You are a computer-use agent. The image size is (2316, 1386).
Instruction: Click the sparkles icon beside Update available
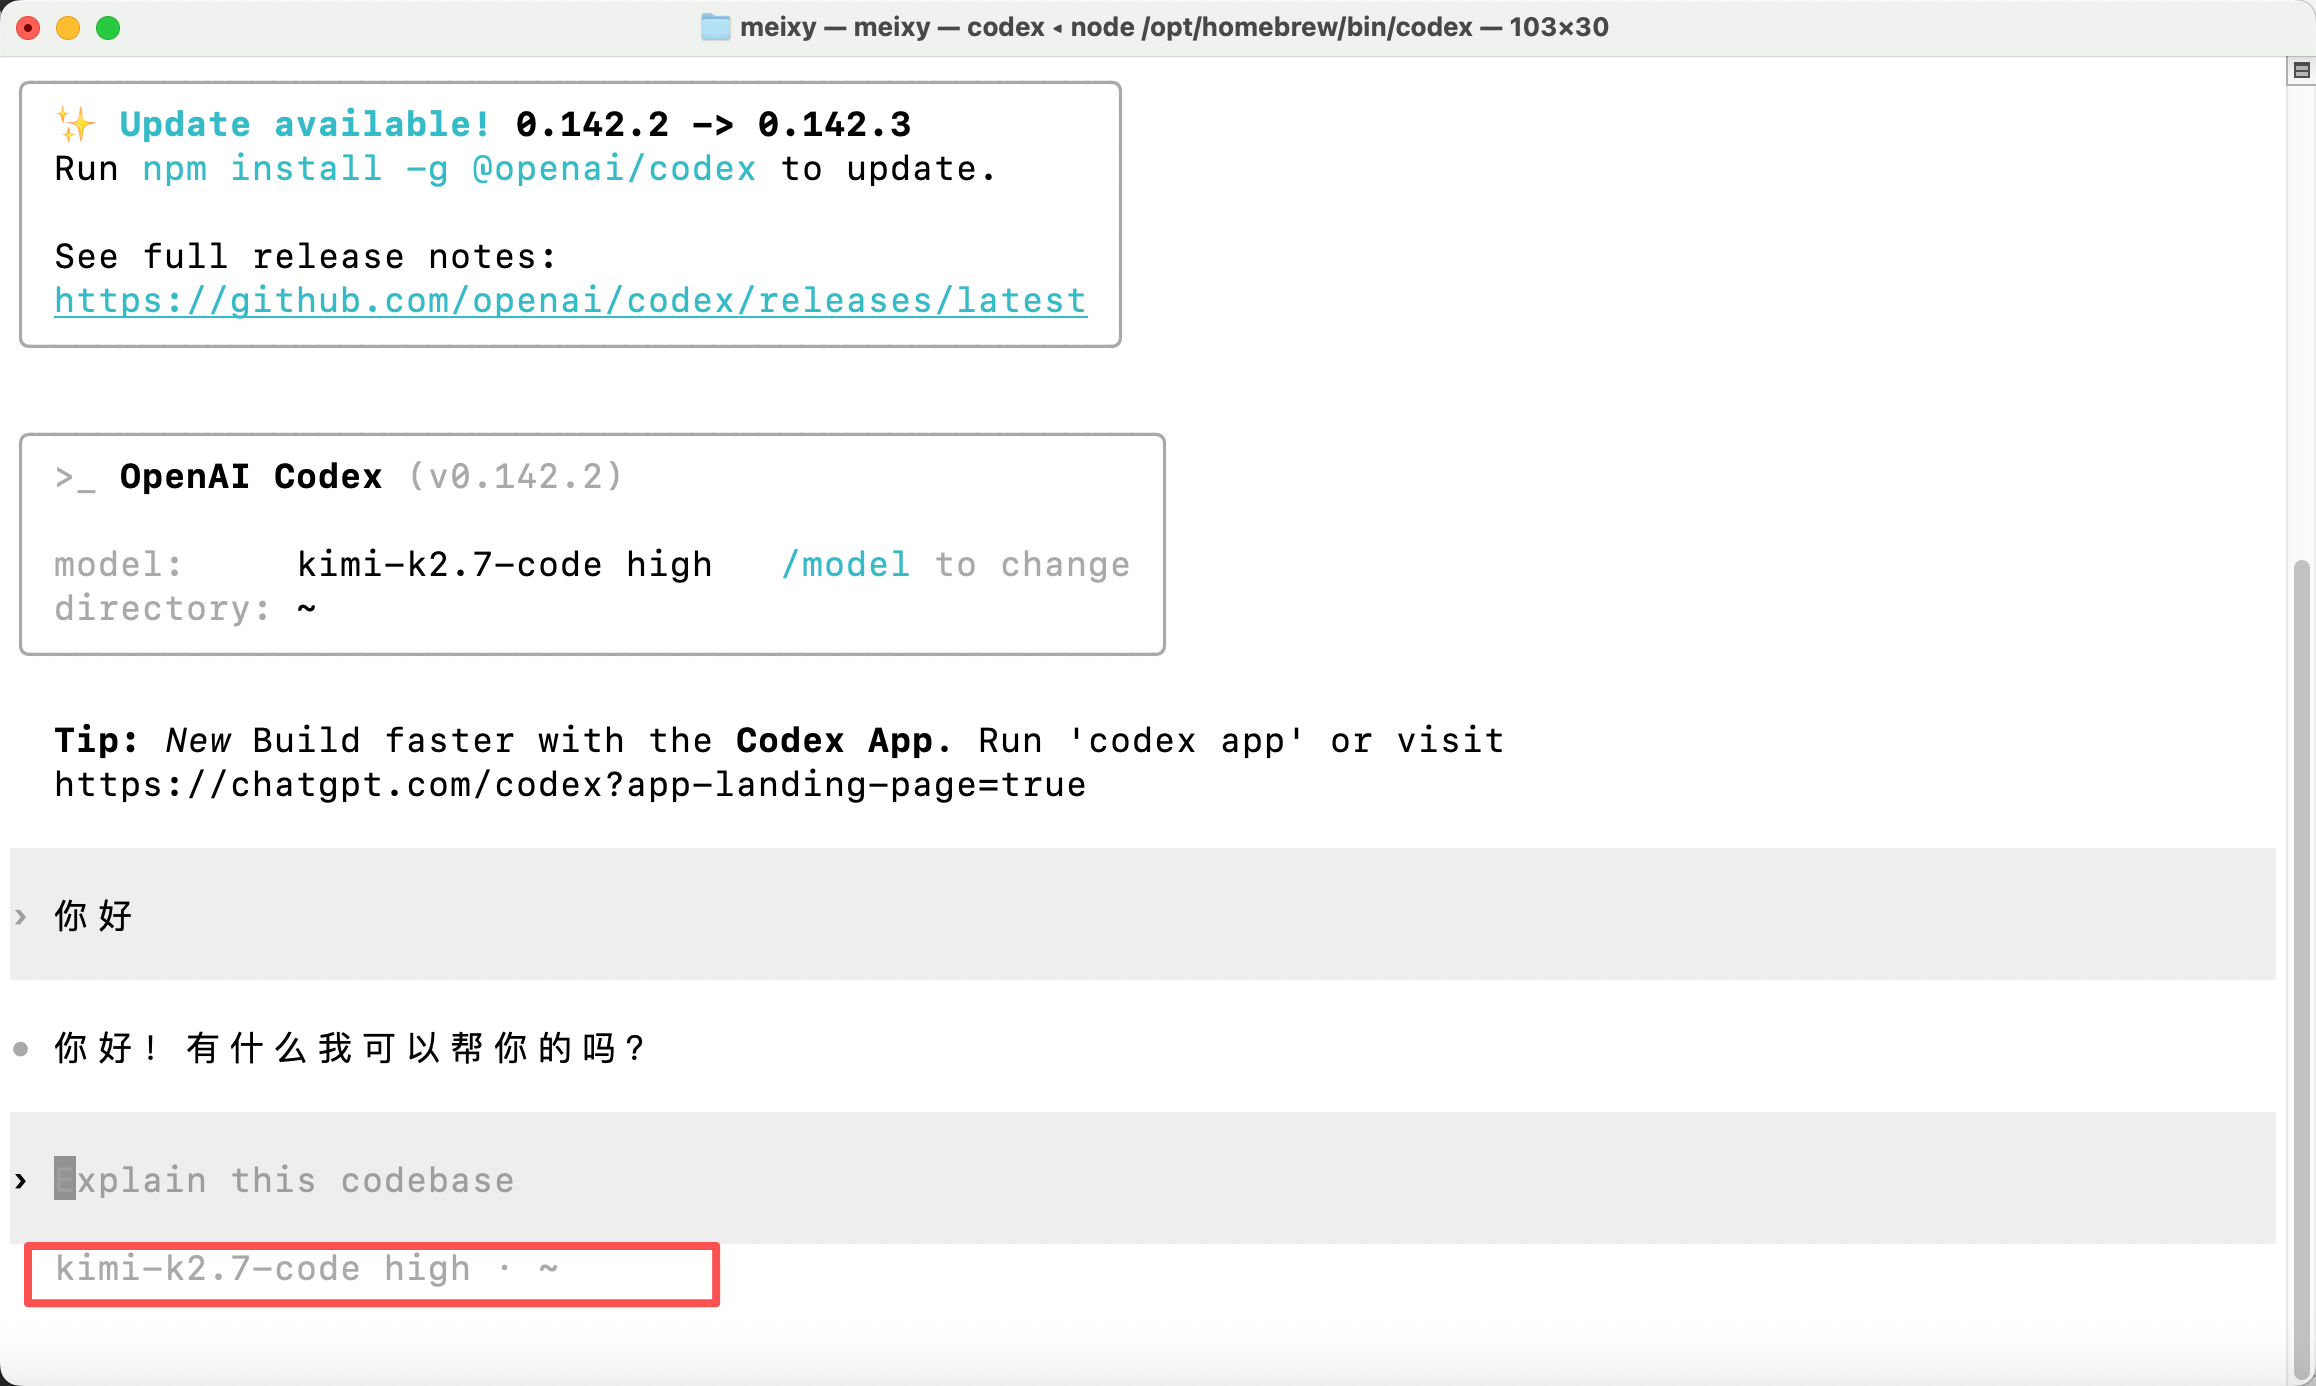pos(75,124)
